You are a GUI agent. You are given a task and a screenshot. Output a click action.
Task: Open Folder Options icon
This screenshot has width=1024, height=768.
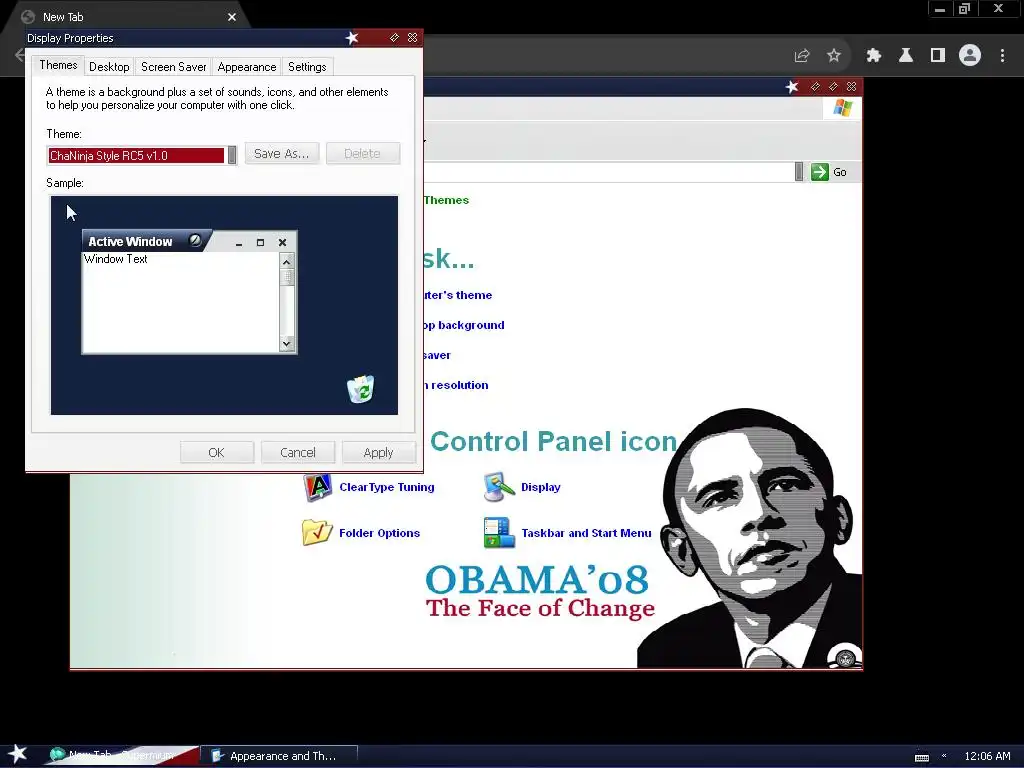317,533
